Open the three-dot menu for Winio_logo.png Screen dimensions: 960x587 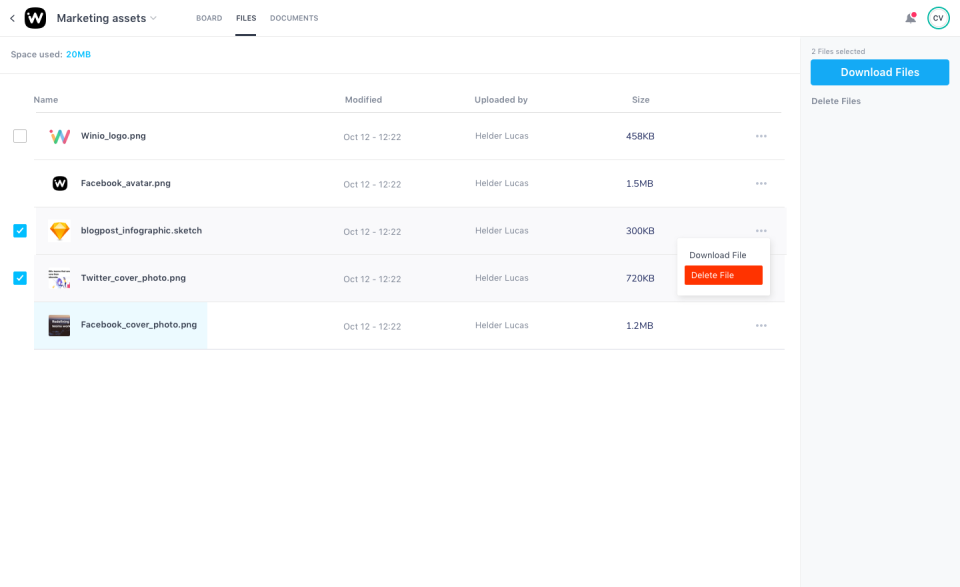point(761,136)
